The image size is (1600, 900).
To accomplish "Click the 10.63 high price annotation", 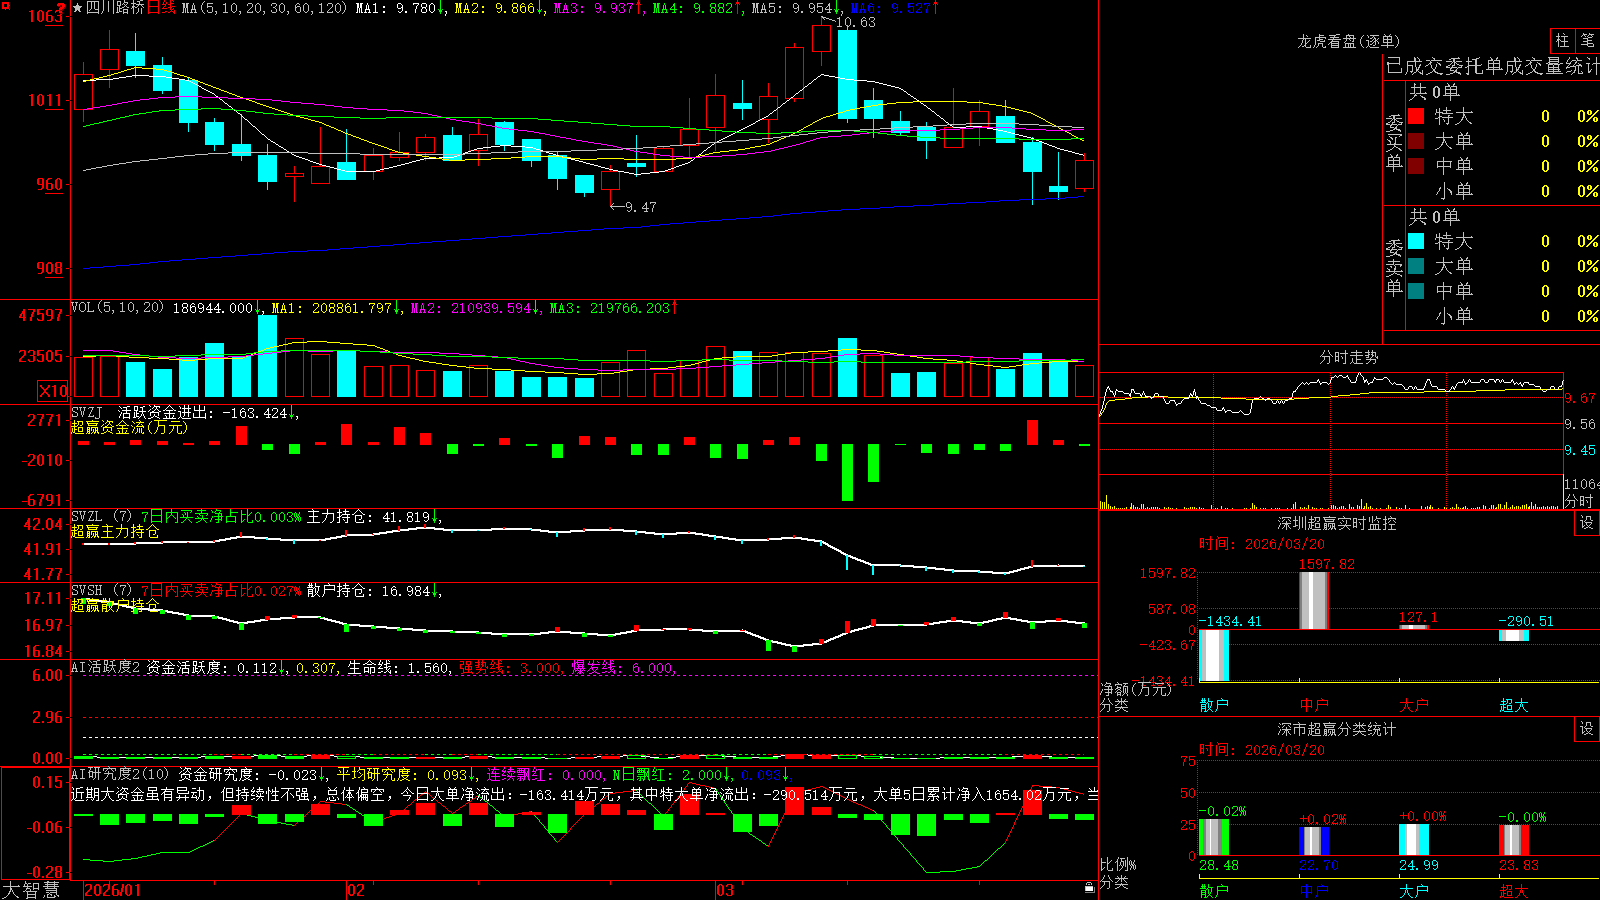I will (x=856, y=22).
